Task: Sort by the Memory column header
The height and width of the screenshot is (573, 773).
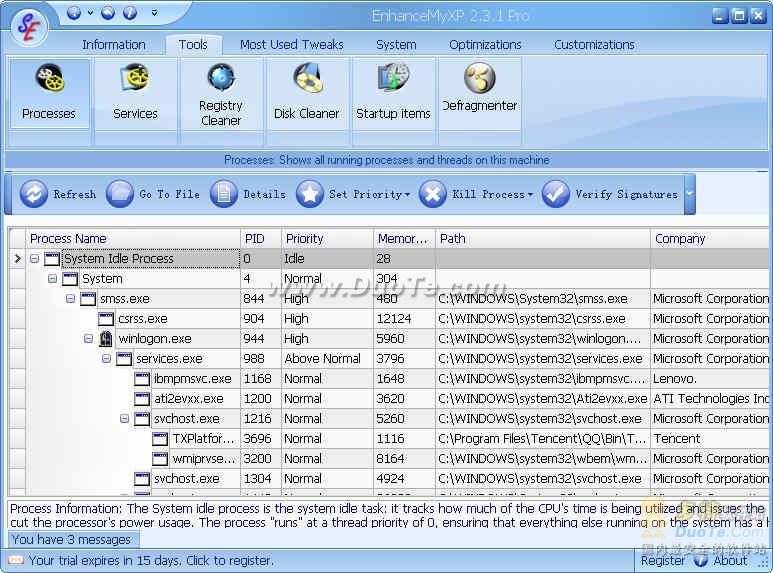Action: coord(404,239)
